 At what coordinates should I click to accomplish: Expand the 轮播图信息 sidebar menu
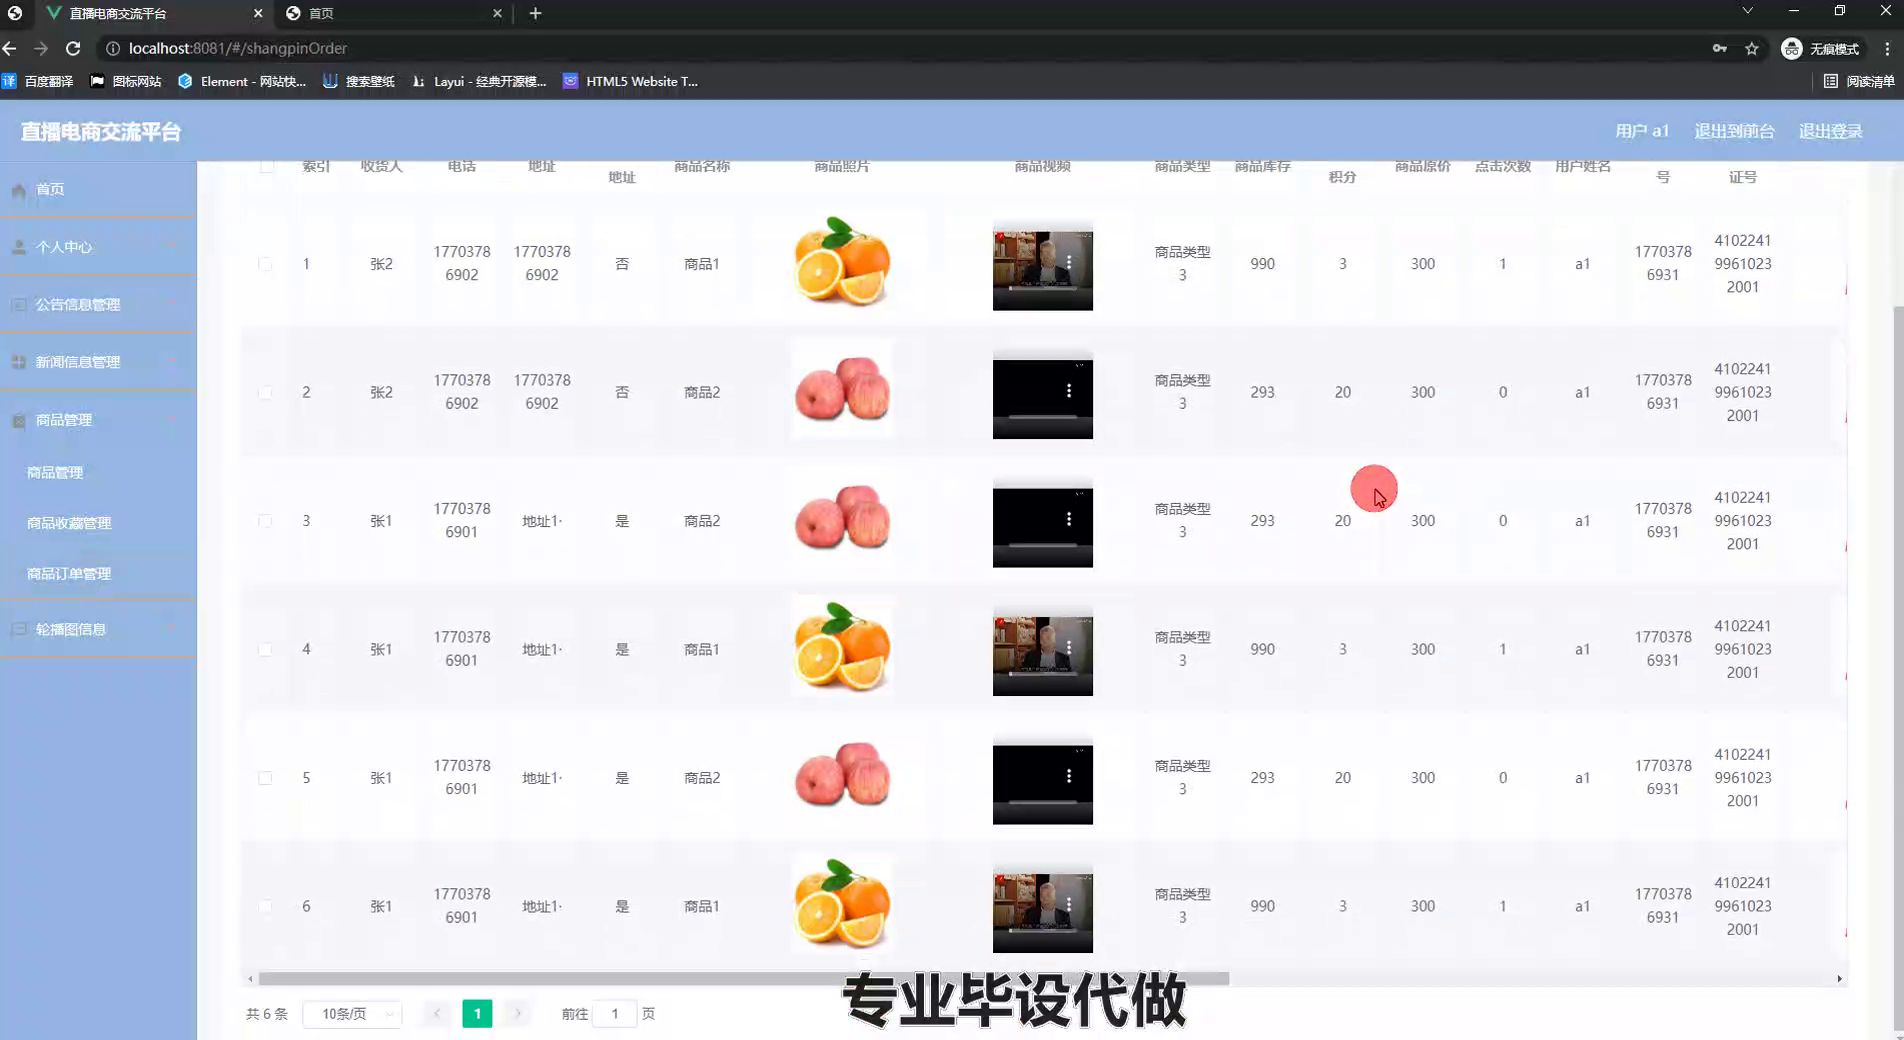click(98, 629)
